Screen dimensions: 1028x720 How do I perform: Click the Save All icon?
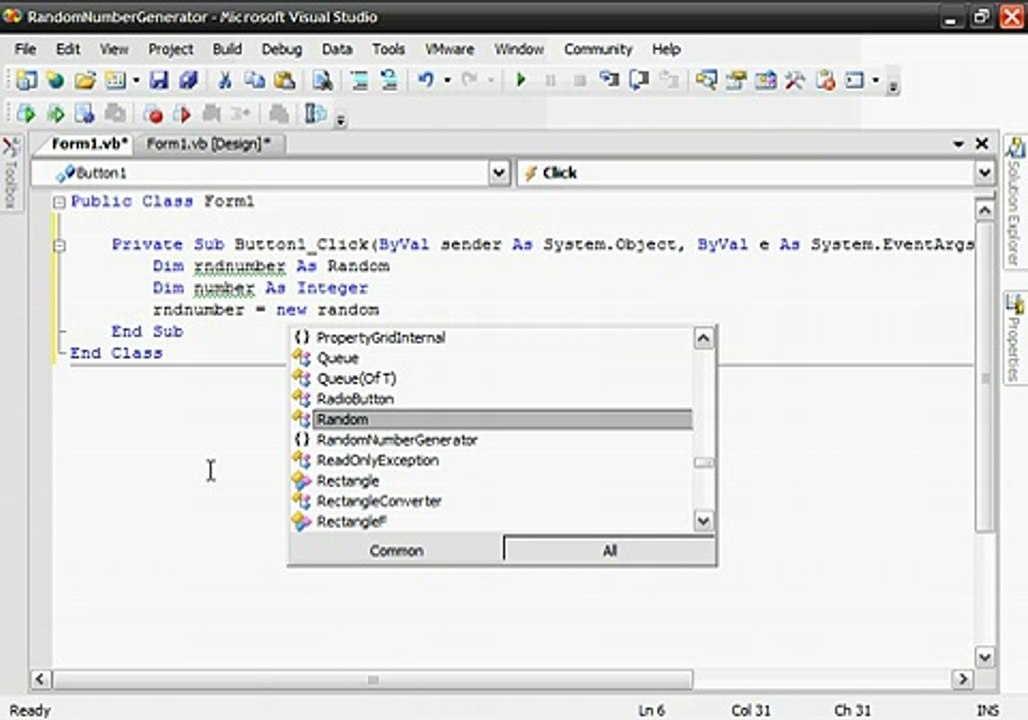[x=187, y=81]
